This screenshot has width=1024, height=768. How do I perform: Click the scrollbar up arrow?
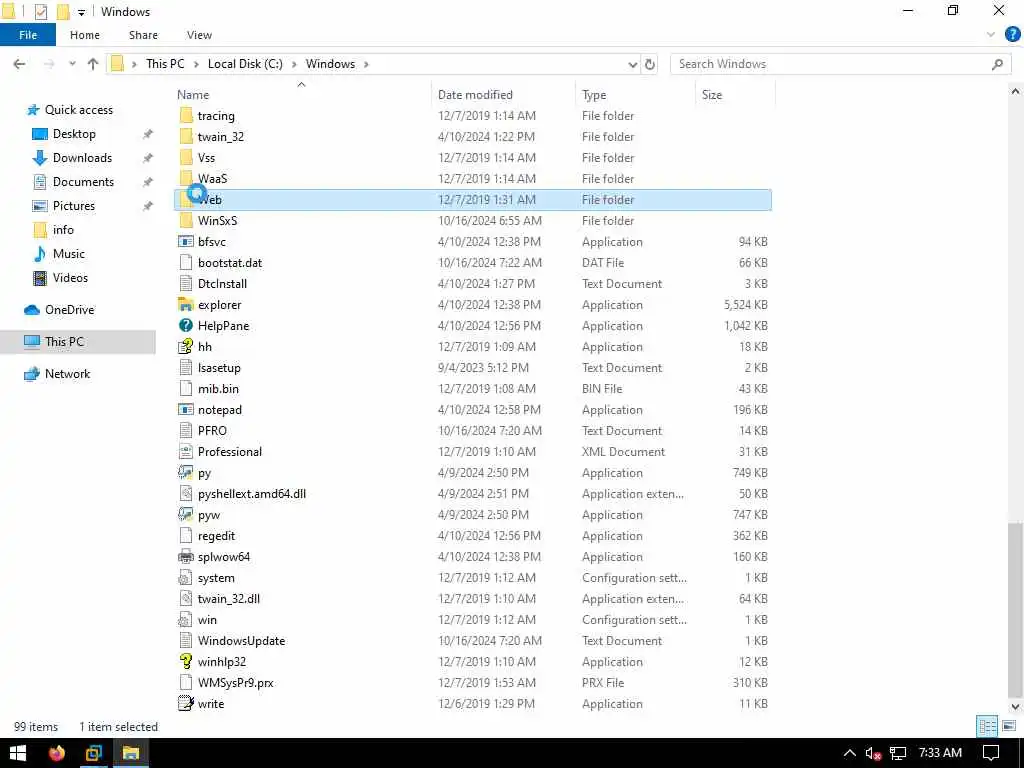pyautogui.click(x=1015, y=92)
